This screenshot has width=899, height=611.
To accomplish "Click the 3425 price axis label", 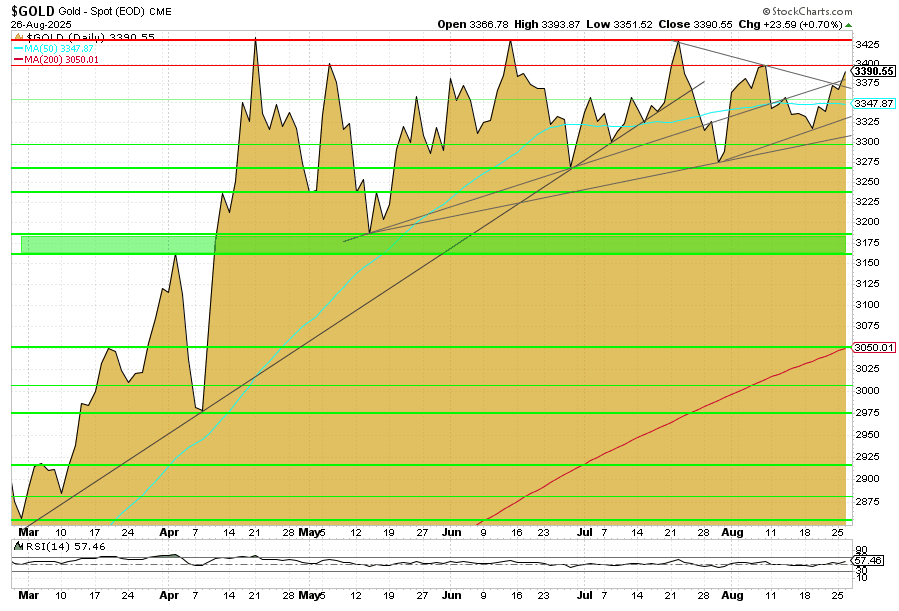I will click(867, 45).
